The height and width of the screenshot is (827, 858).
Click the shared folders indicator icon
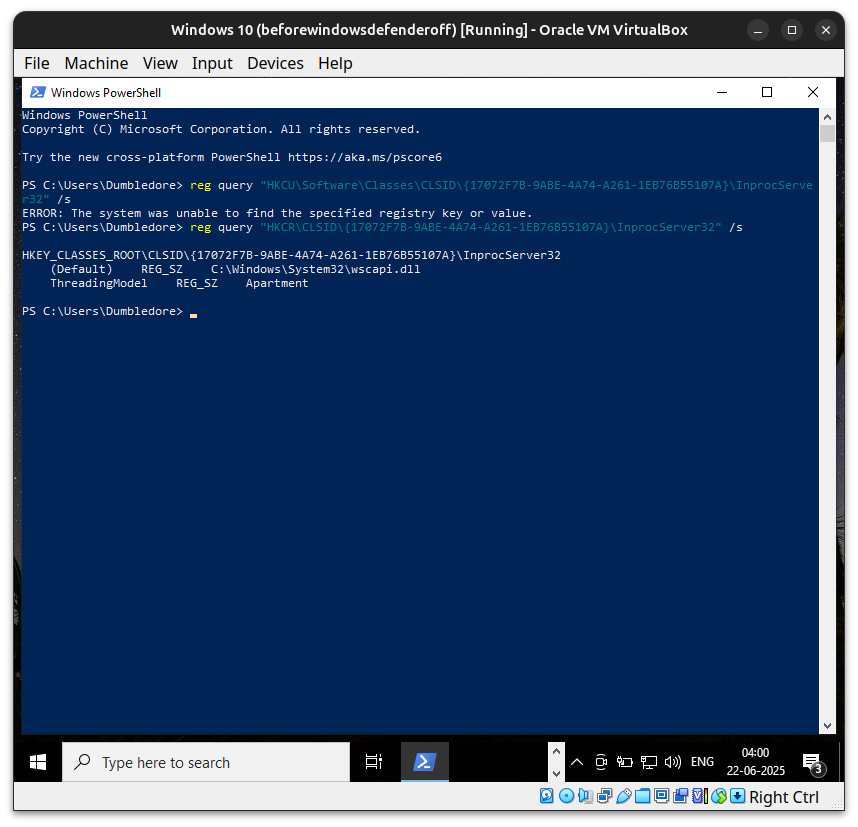pos(642,796)
